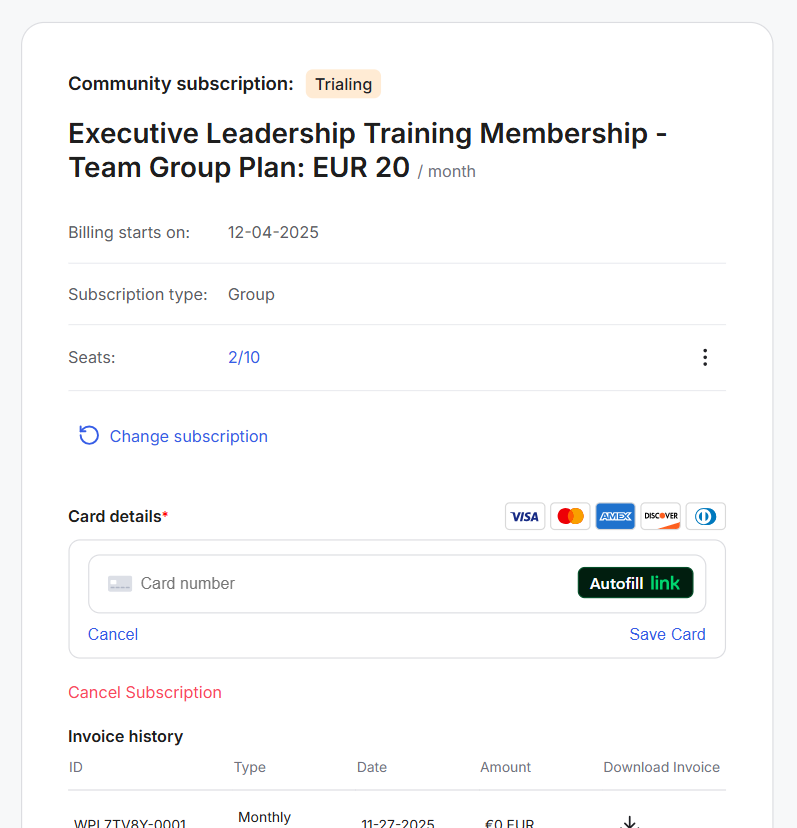797x828 pixels.
Task: Click the American Express icon
Action: coord(615,516)
